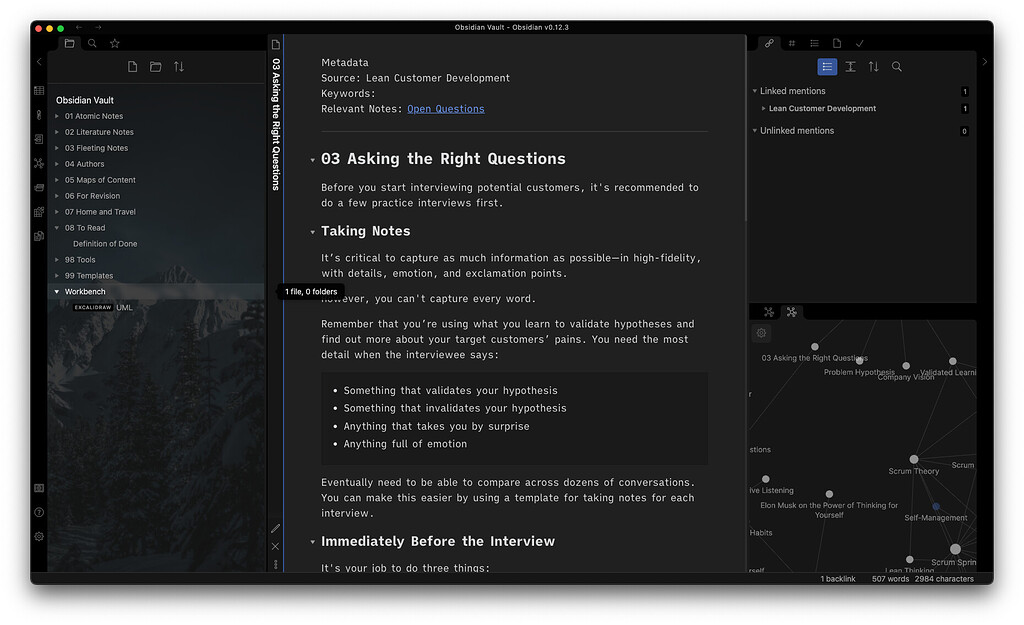Collapse the Workbench folder
Image resolution: width=1024 pixels, height=625 pixels.
[x=57, y=291]
